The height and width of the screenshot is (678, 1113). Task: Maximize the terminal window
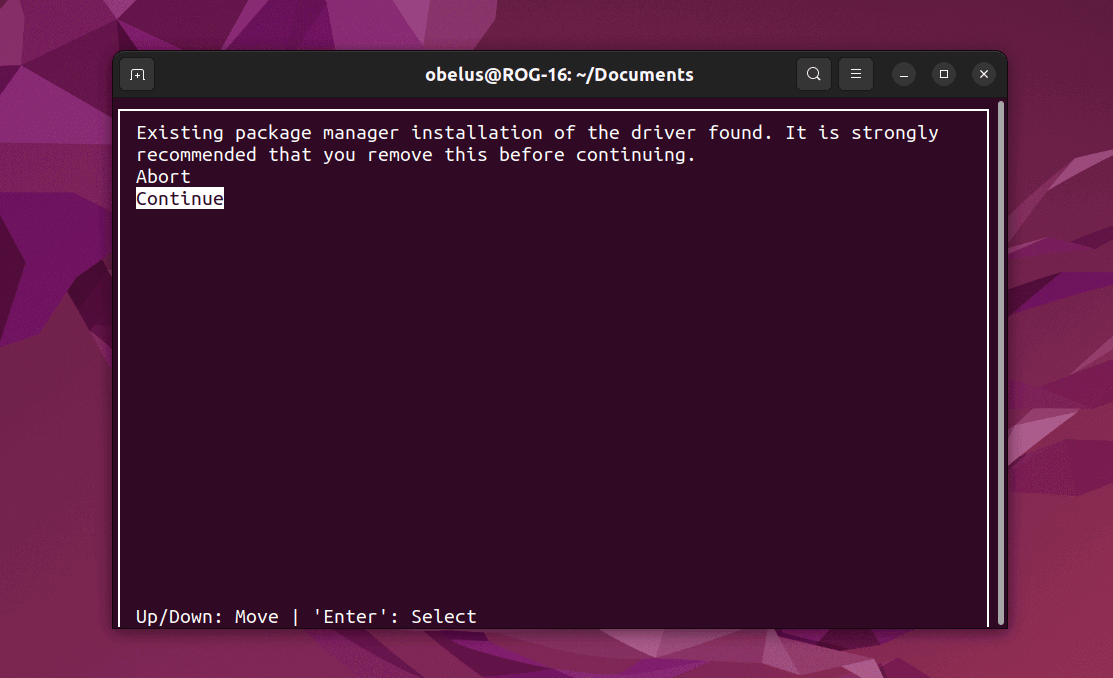click(x=943, y=75)
